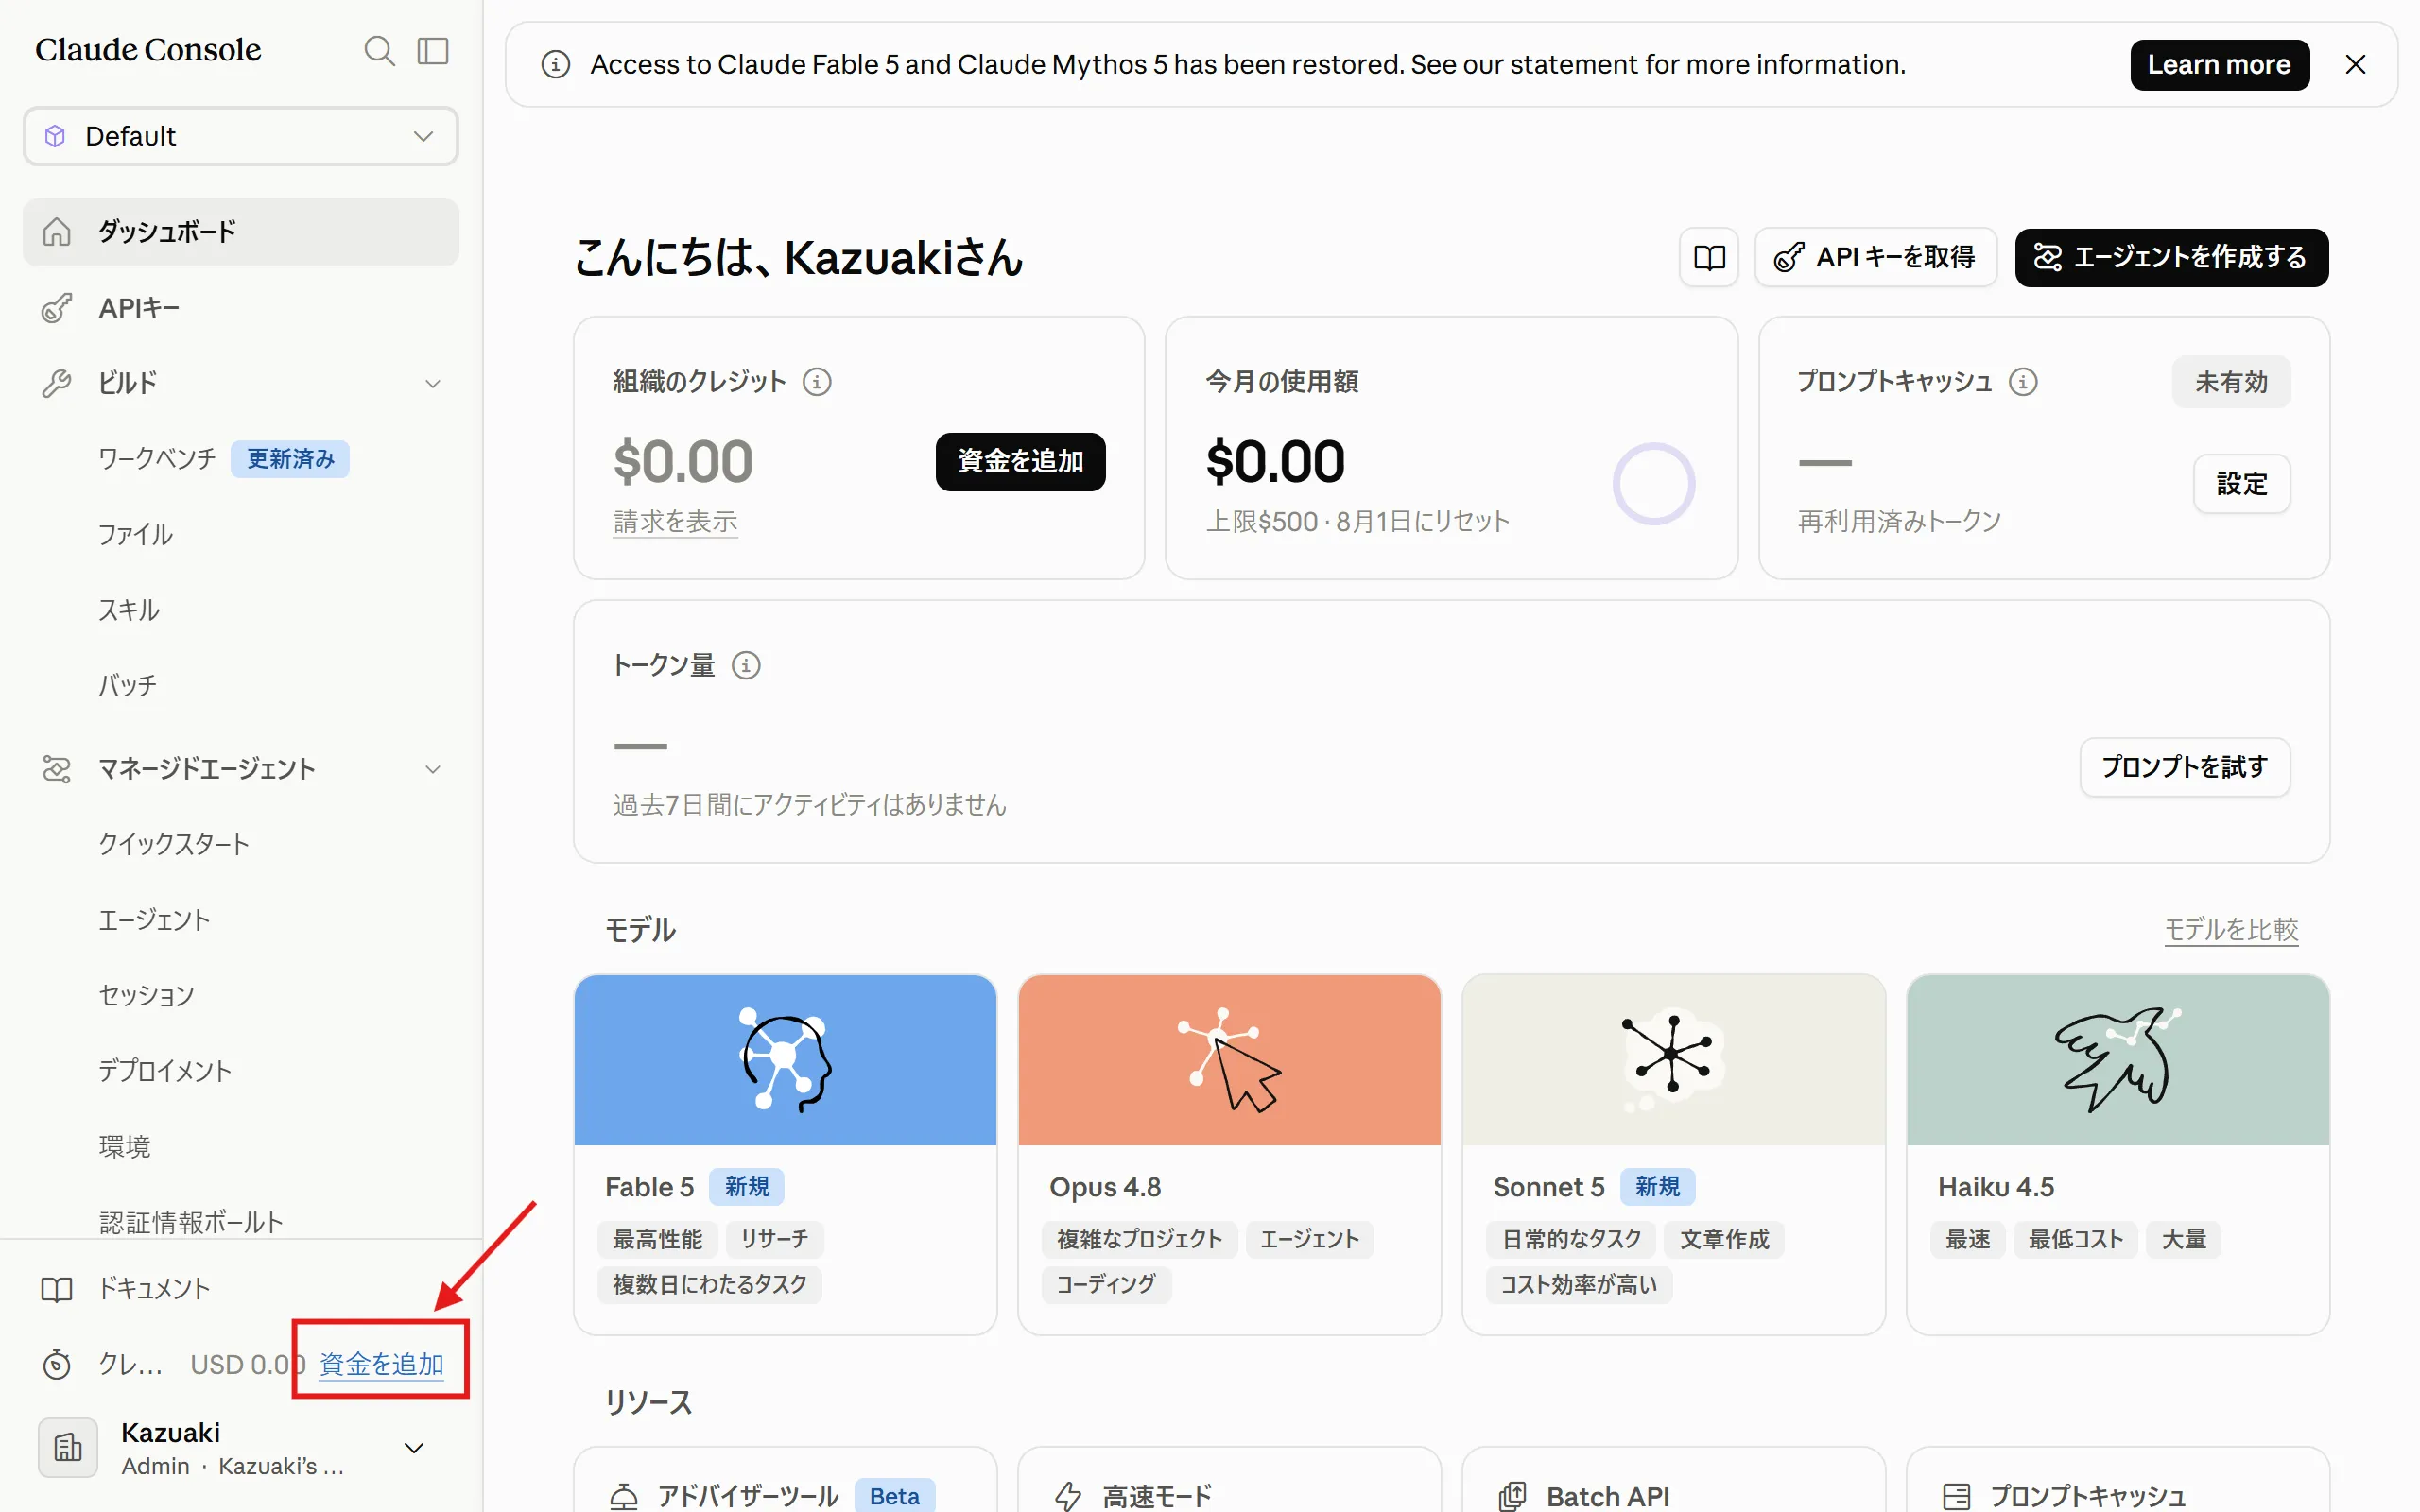
Task: Open the Default workspace dropdown
Action: pos(241,136)
